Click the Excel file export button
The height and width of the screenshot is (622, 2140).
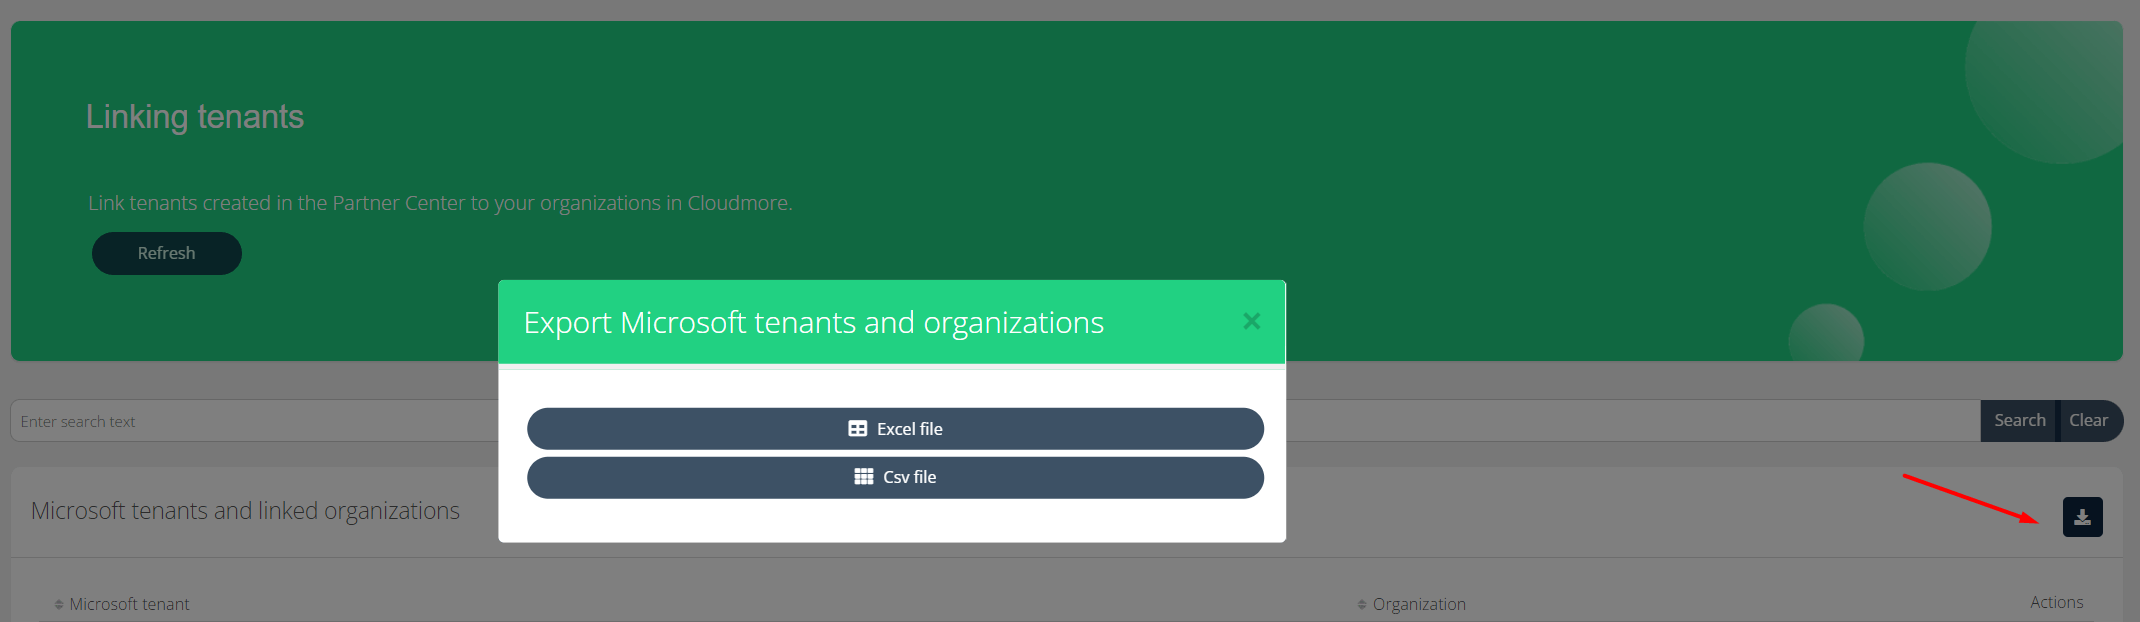(x=895, y=429)
